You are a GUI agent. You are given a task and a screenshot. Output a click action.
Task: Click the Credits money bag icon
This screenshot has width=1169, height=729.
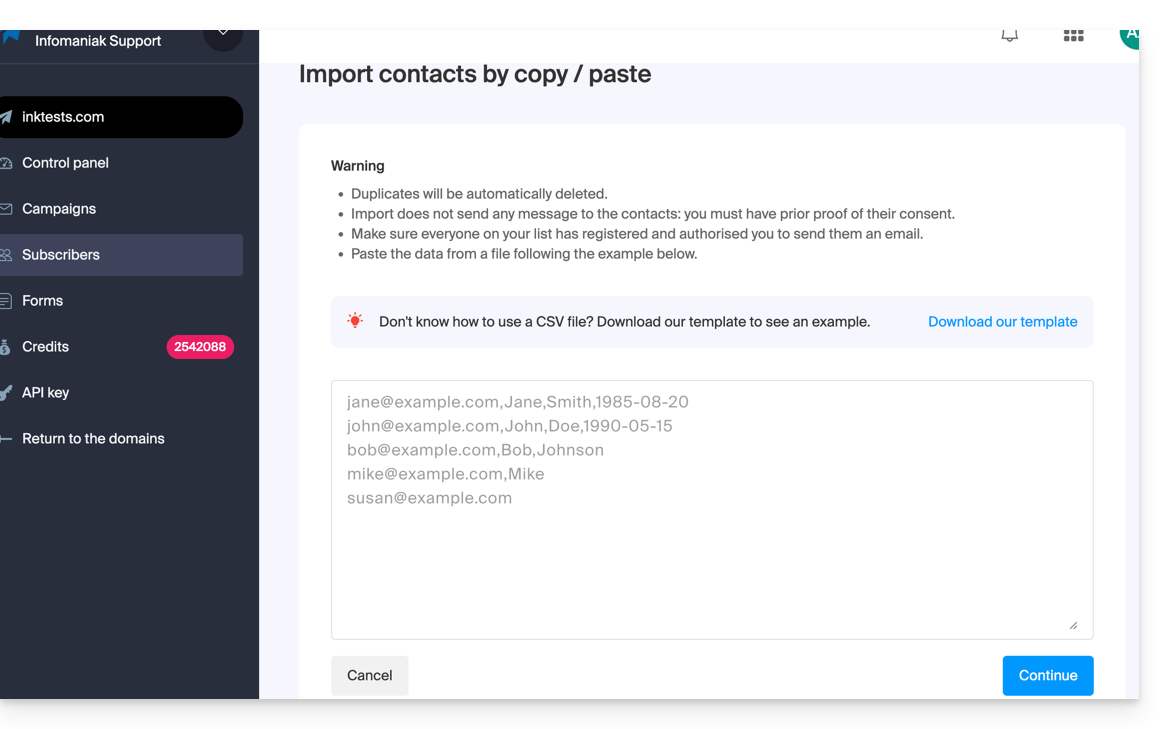pyautogui.click(x=6, y=347)
